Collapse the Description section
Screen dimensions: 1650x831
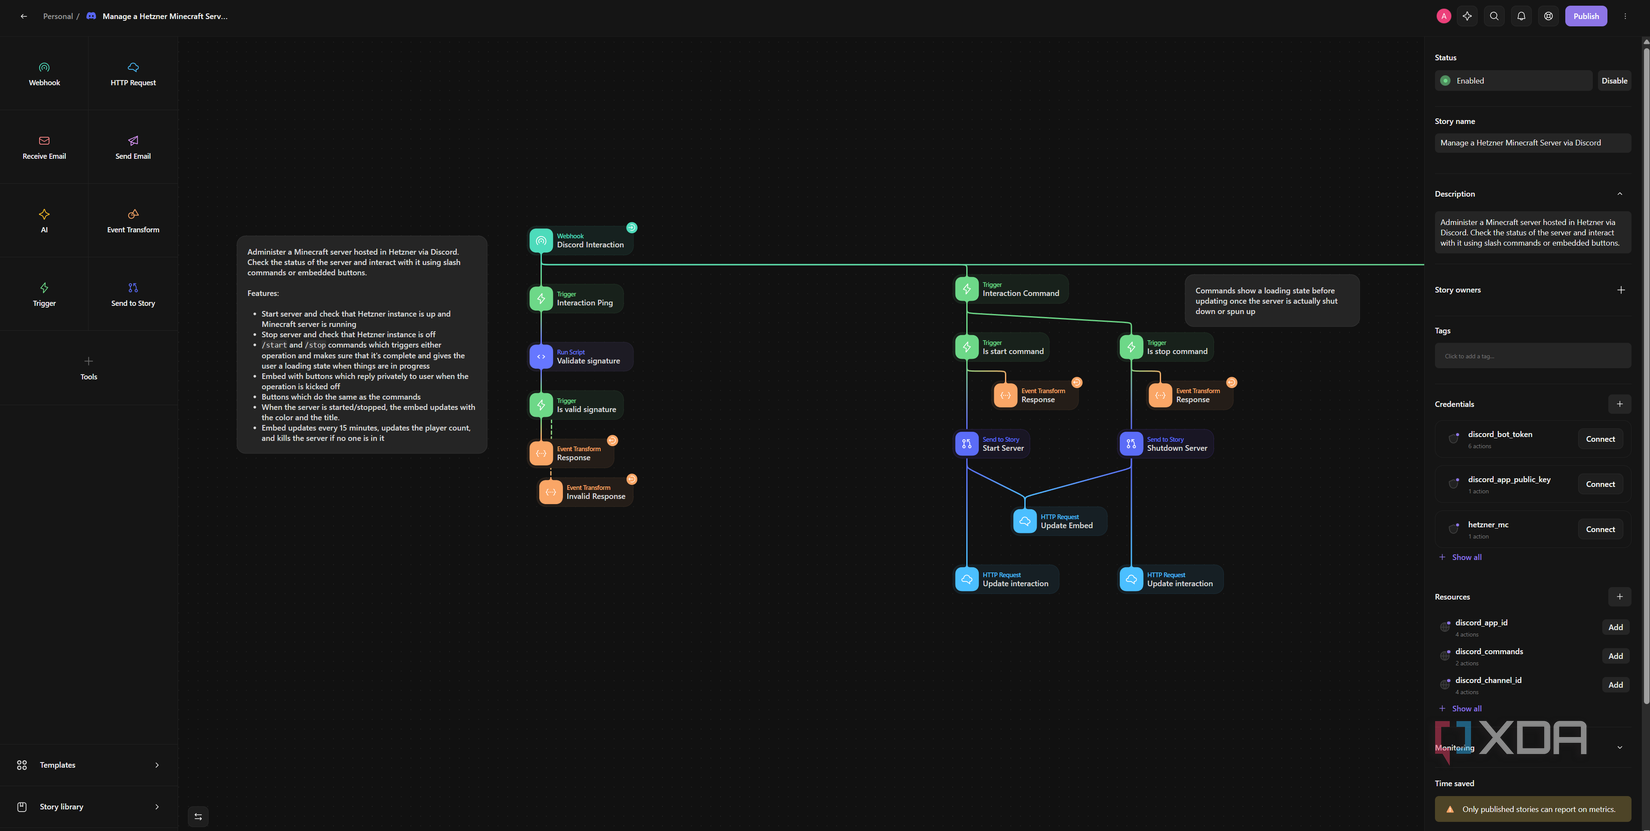coord(1620,194)
